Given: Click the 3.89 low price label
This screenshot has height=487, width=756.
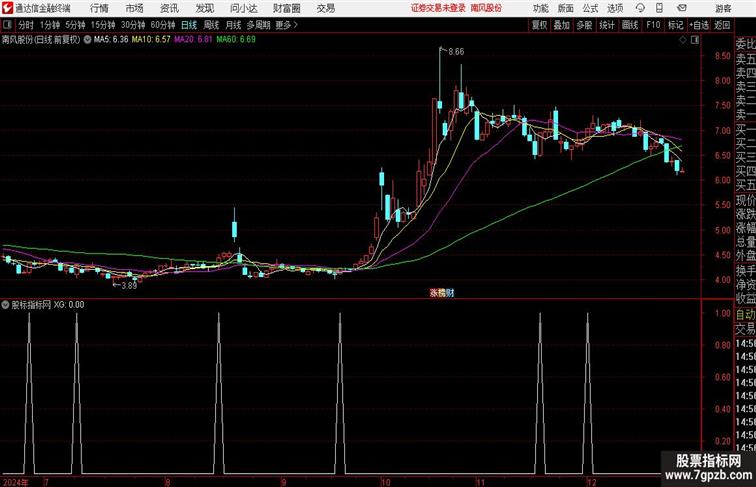Looking at the screenshot, I should (x=129, y=285).
